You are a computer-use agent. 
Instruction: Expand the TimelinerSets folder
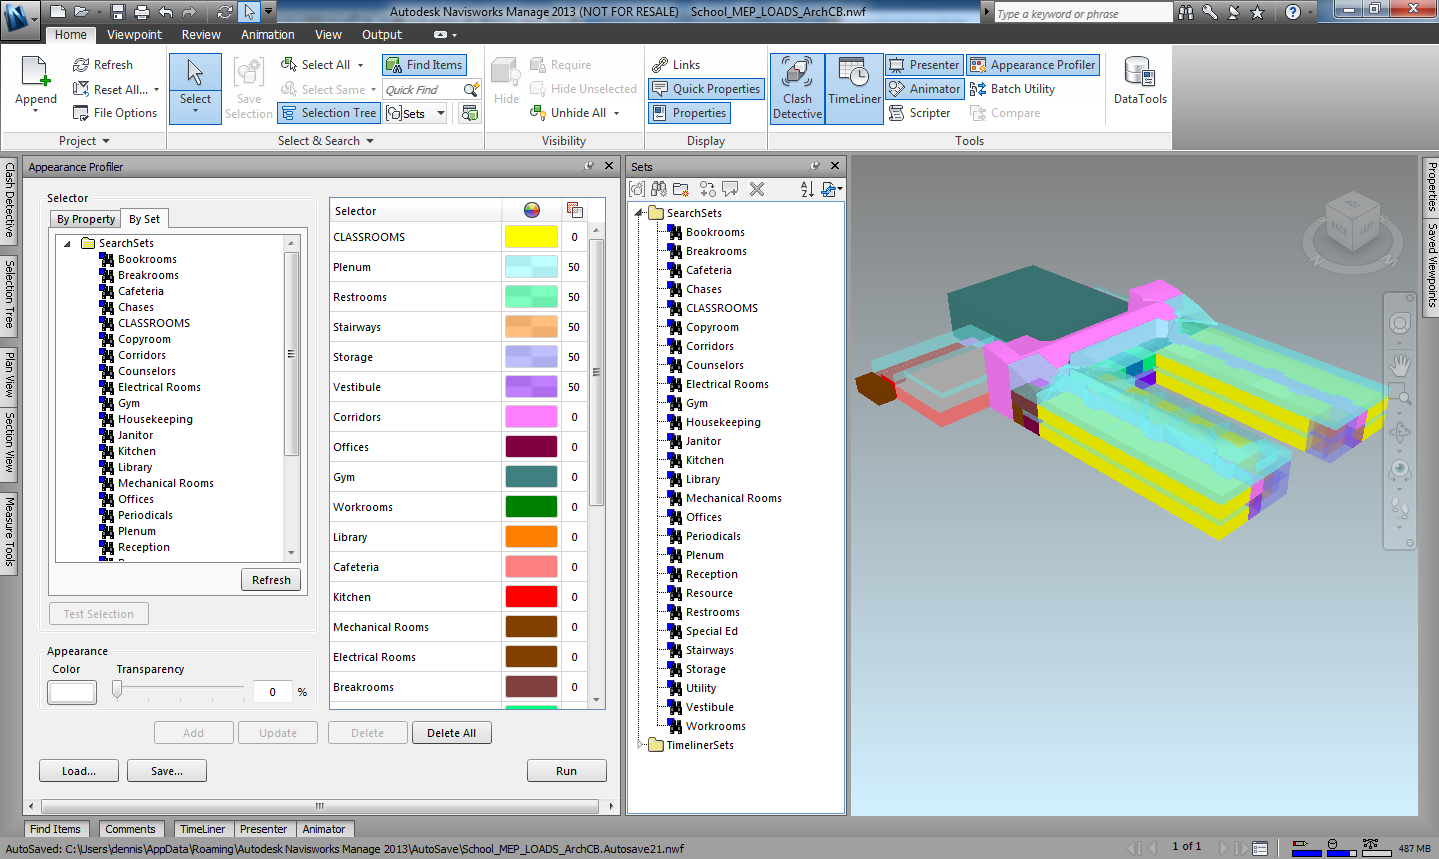point(639,744)
